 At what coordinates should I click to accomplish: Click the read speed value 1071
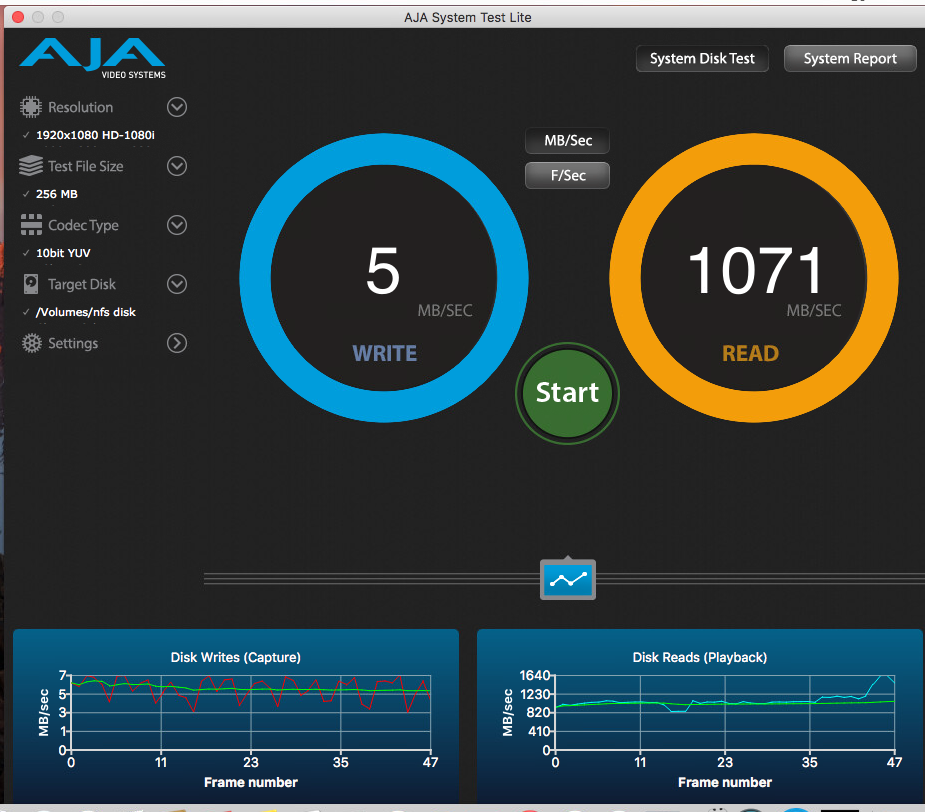coord(755,271)
